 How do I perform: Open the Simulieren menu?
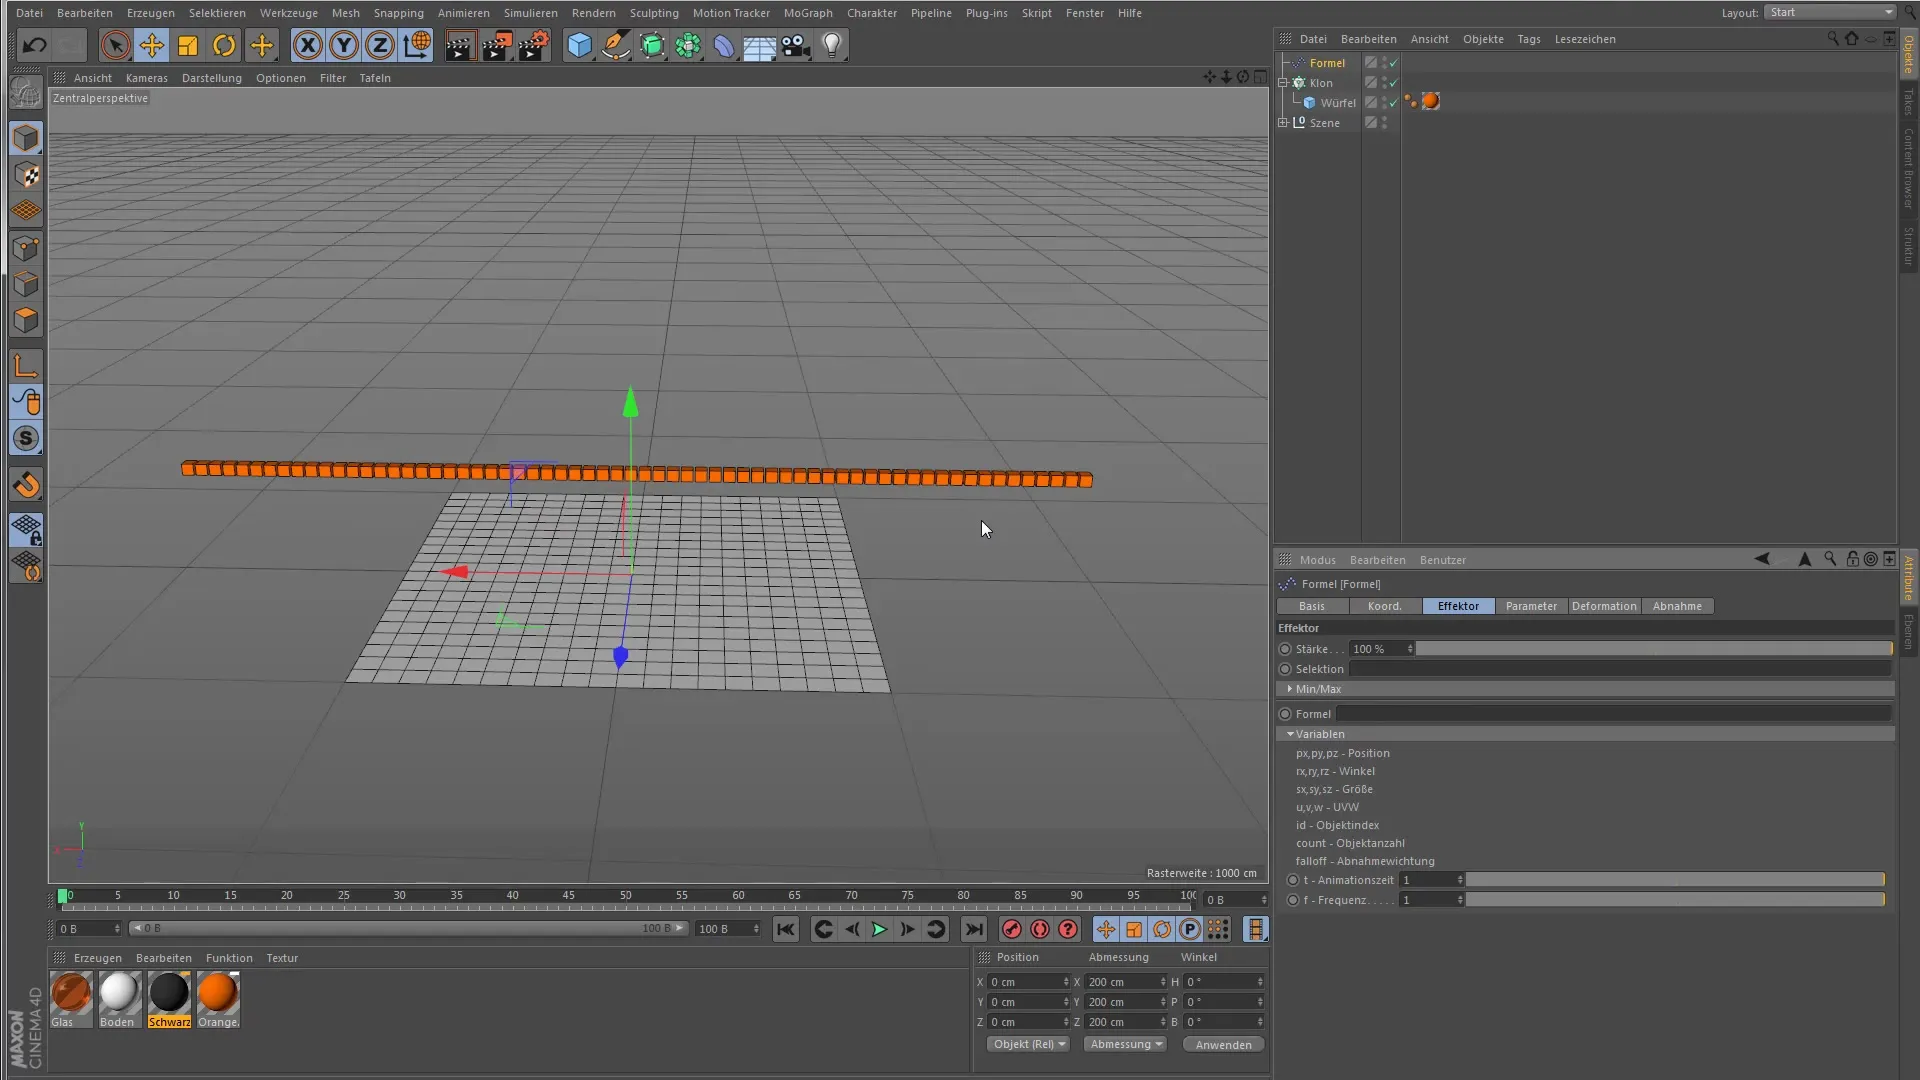click(531, 13)
